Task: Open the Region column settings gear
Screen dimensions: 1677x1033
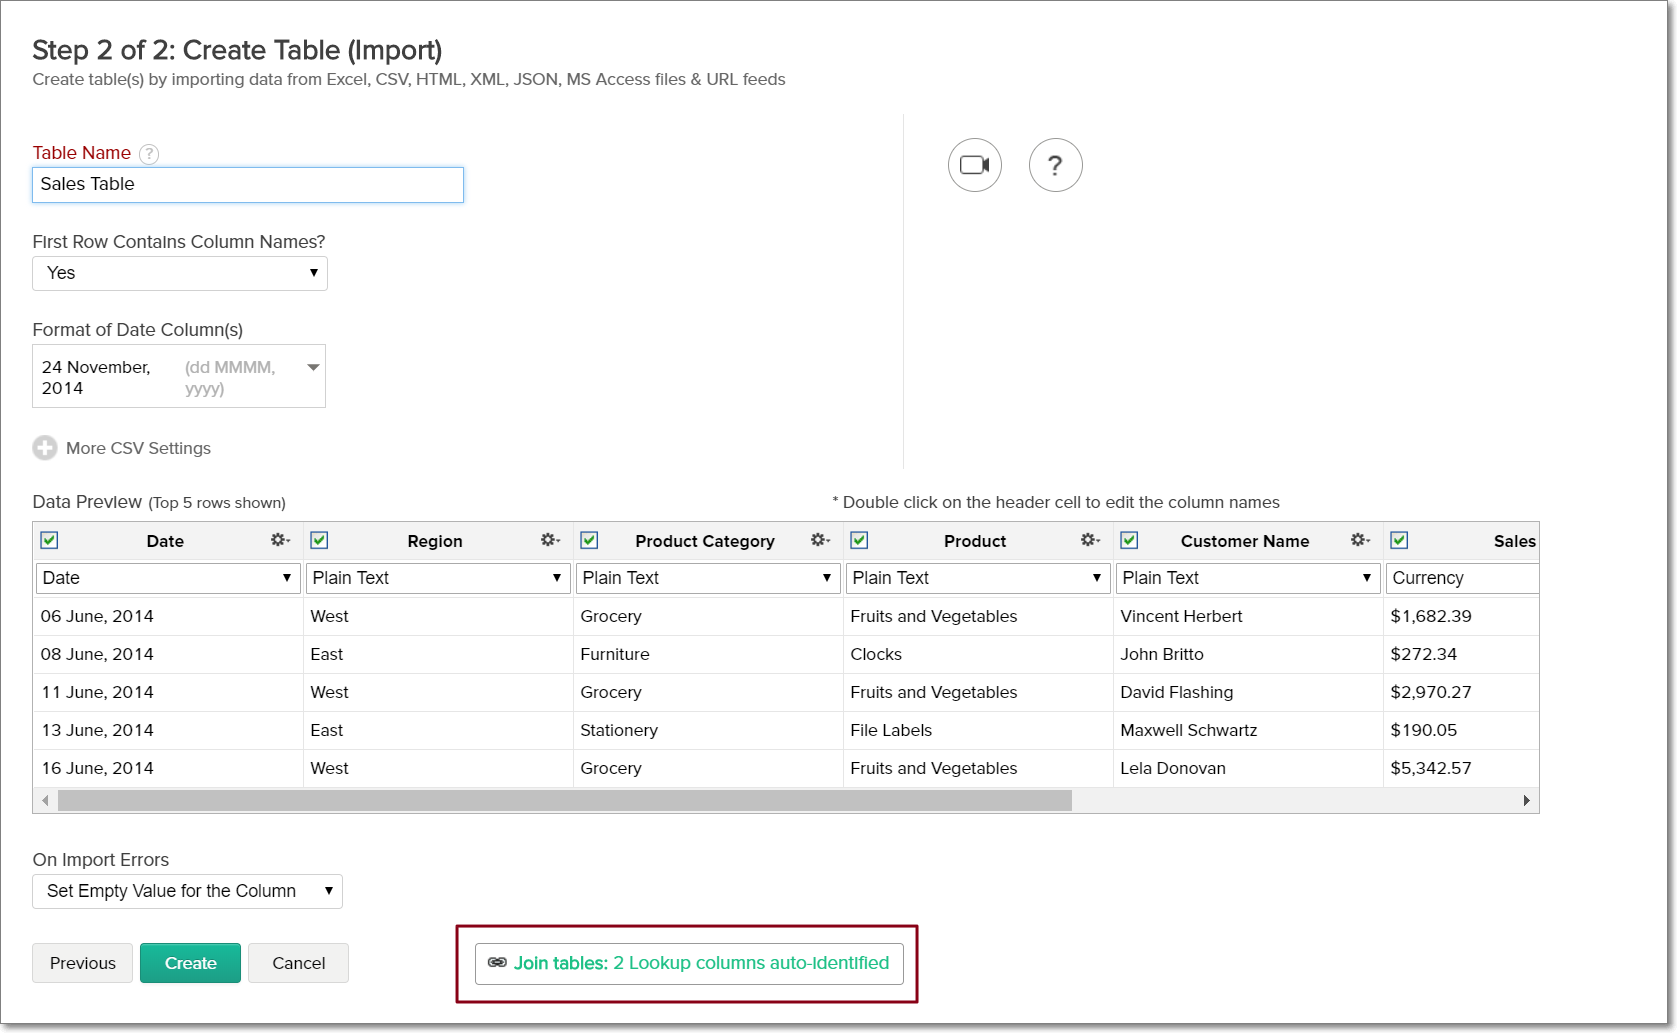Action: [x=550, y=540]
